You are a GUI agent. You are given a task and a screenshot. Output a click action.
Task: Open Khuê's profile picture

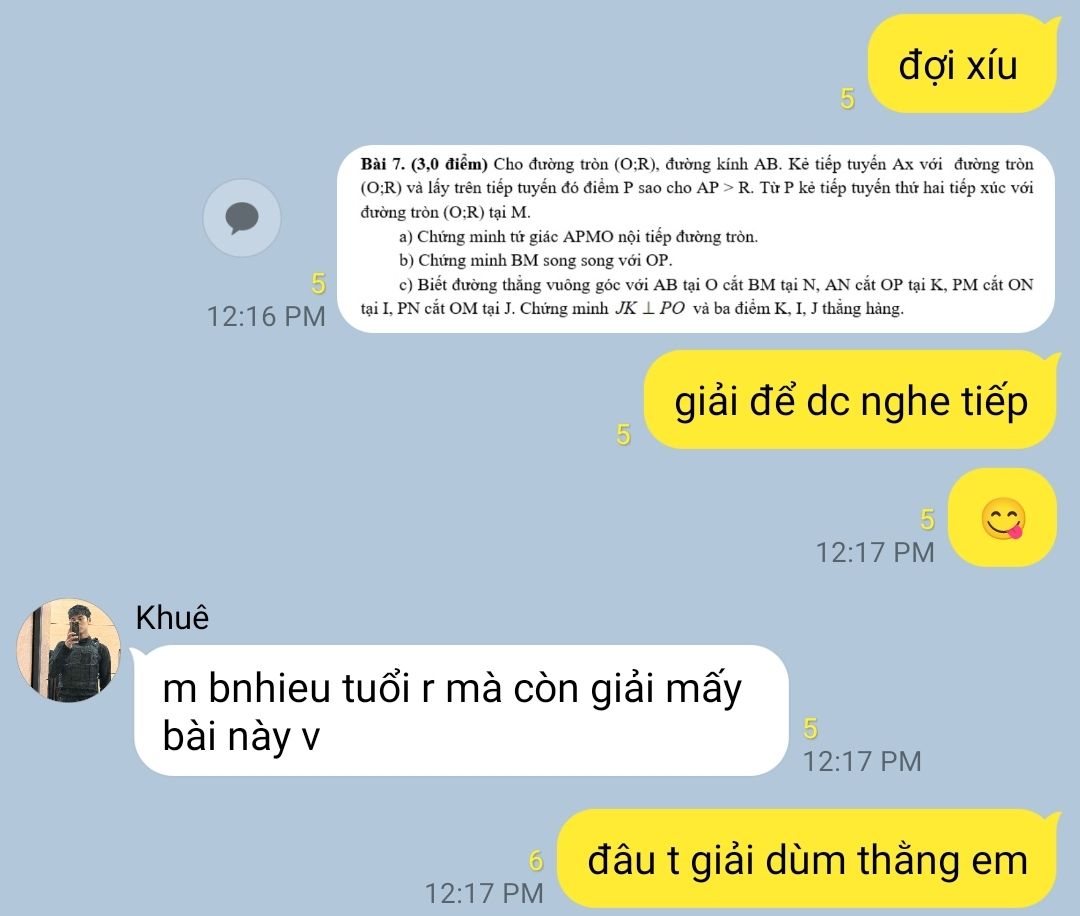69,650
